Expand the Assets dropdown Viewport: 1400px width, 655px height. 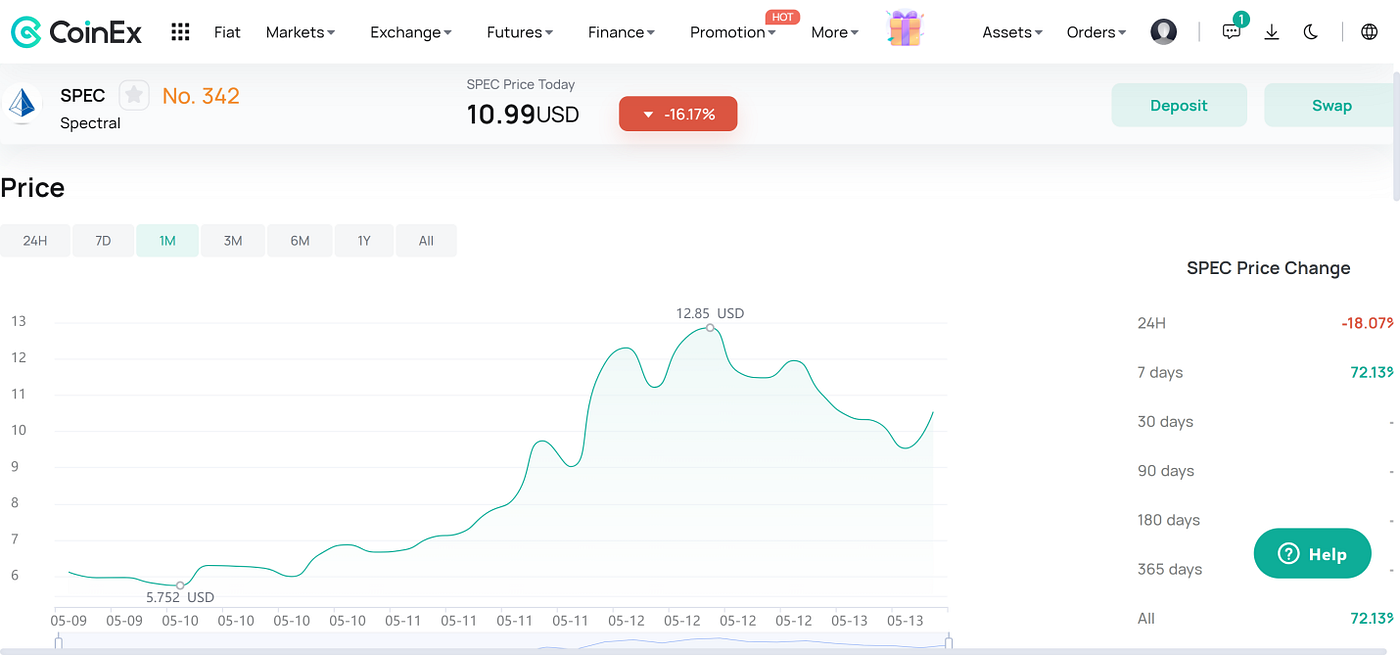tap(1010, 31)
